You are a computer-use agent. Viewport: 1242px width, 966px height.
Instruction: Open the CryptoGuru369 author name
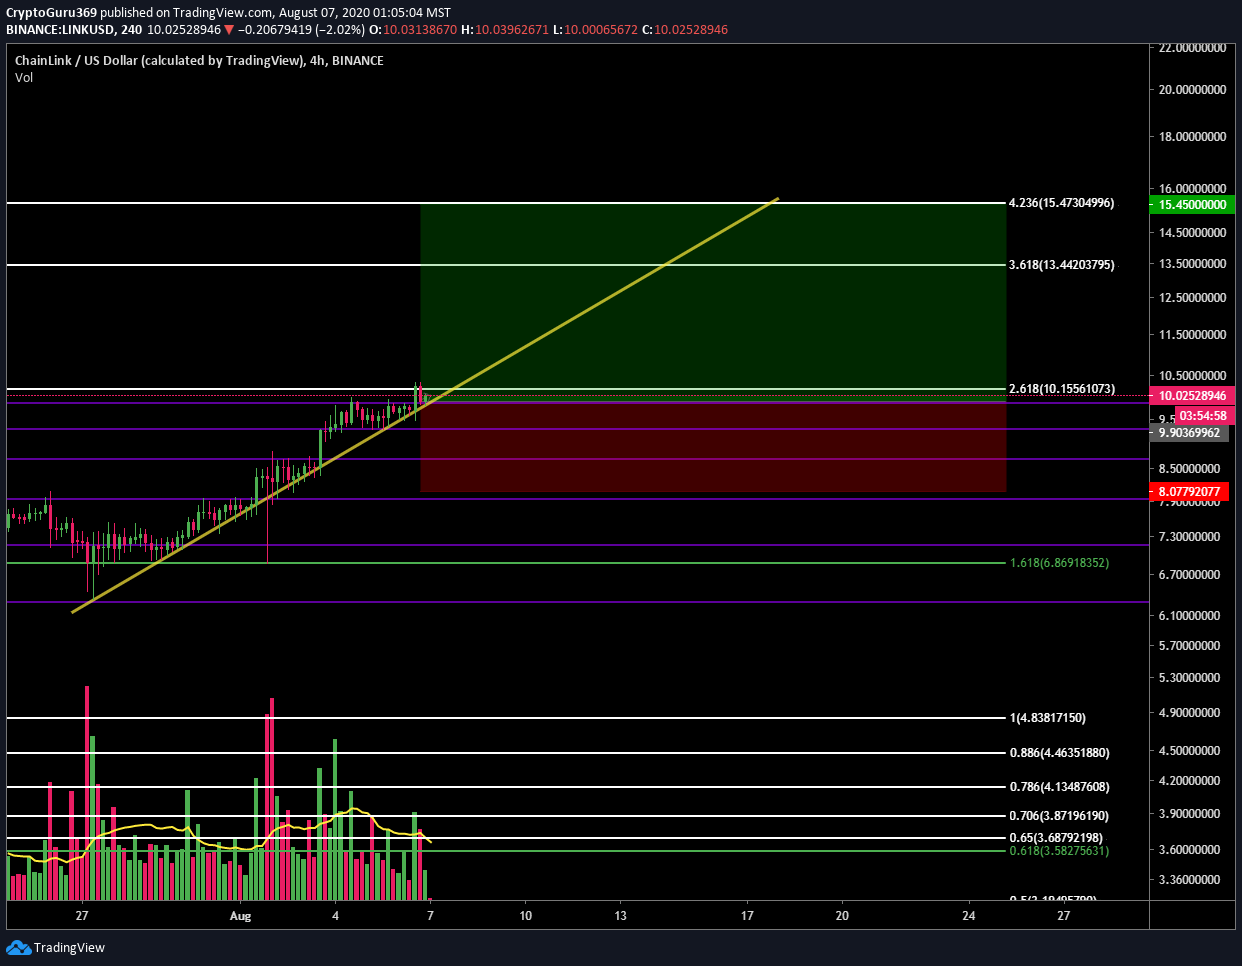coord(51,13)
